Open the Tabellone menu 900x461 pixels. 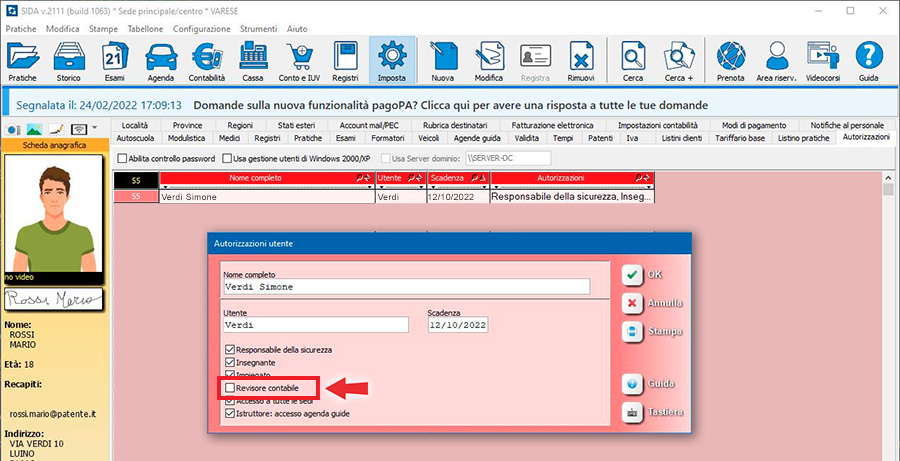tap(146, 29)
